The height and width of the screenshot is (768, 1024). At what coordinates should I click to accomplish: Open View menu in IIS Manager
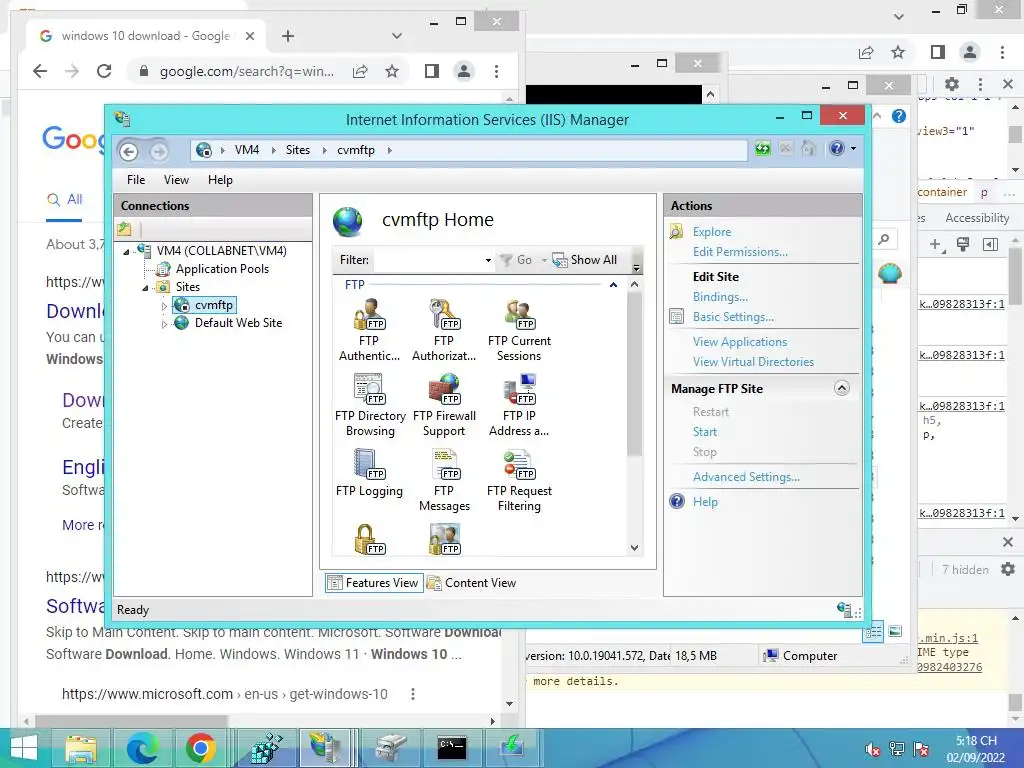point(176,180)
